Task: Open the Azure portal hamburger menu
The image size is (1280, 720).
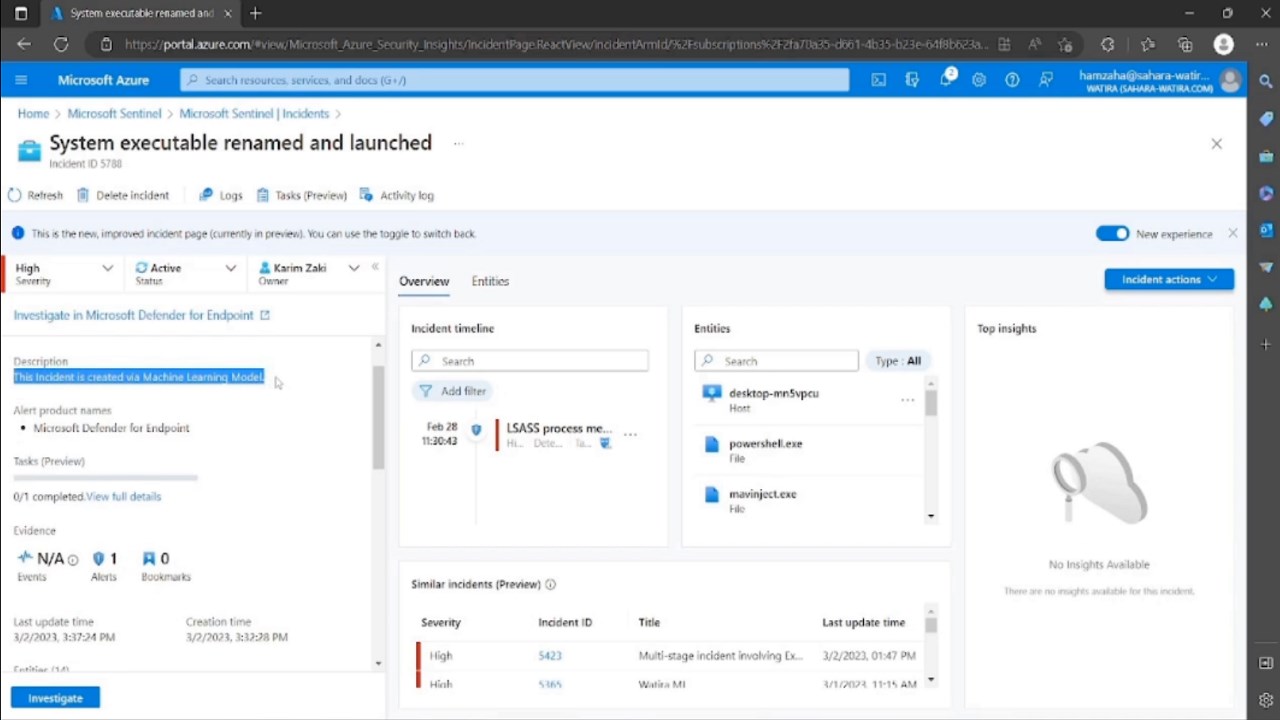Action: pos(21,80)
